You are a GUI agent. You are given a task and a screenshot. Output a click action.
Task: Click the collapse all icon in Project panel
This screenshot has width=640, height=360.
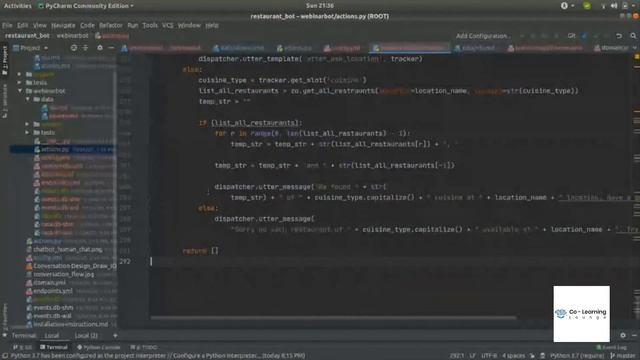[85, 48]
